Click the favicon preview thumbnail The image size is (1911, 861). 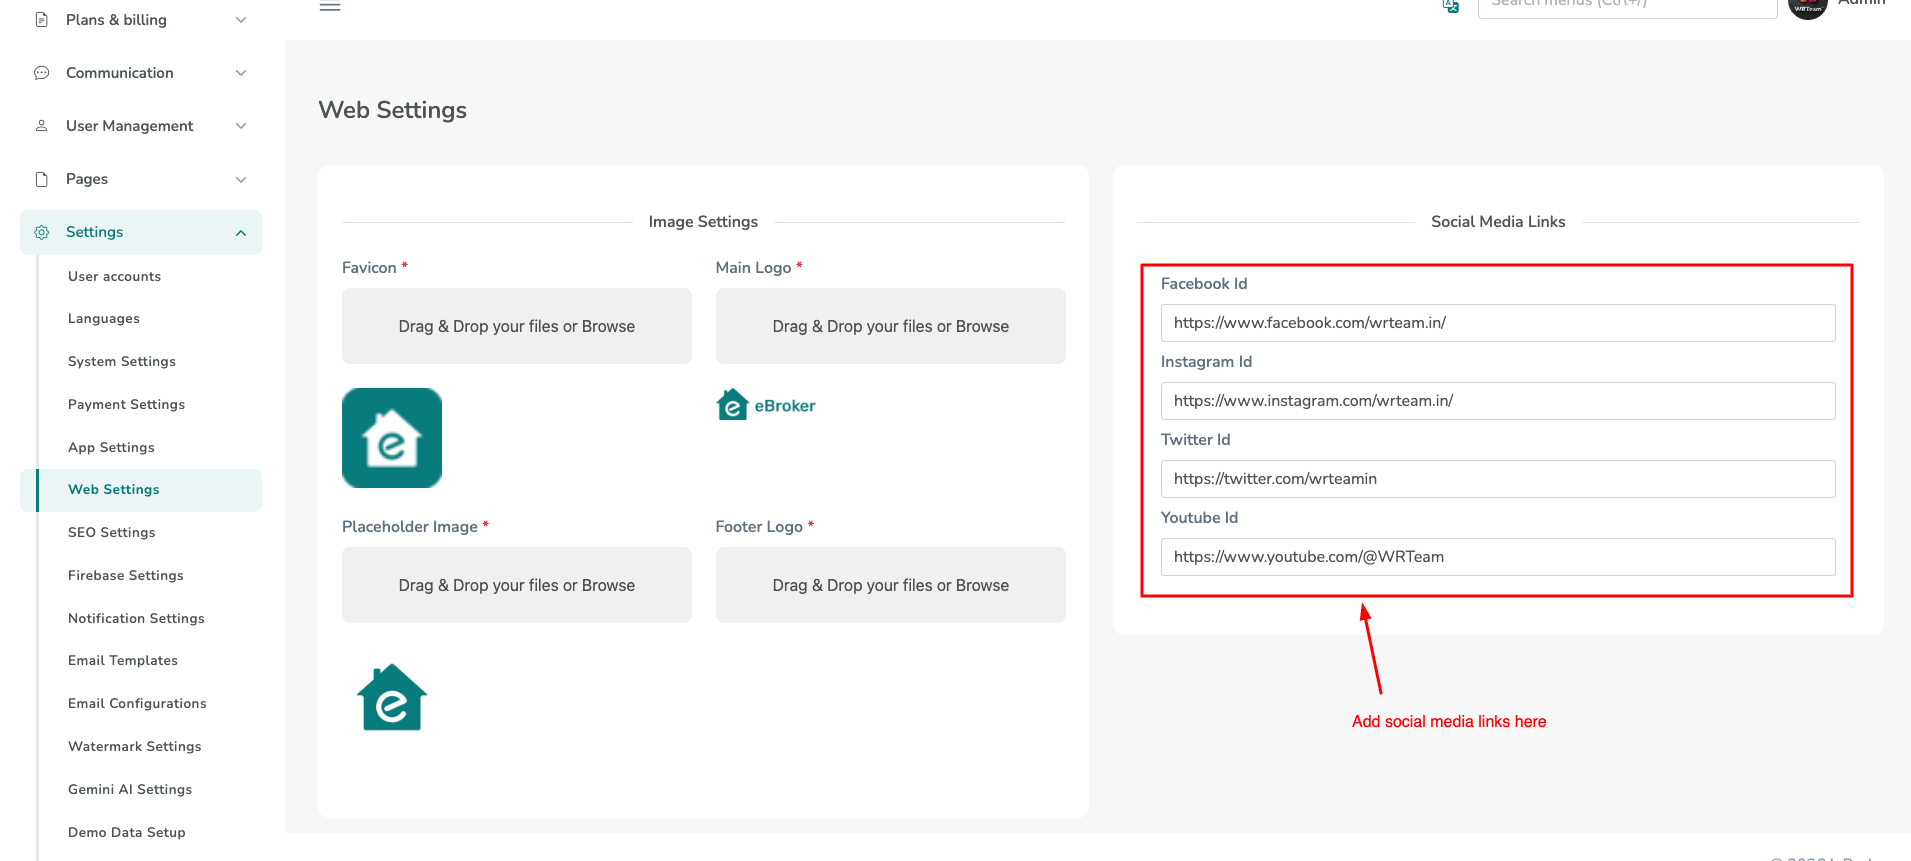392,438
